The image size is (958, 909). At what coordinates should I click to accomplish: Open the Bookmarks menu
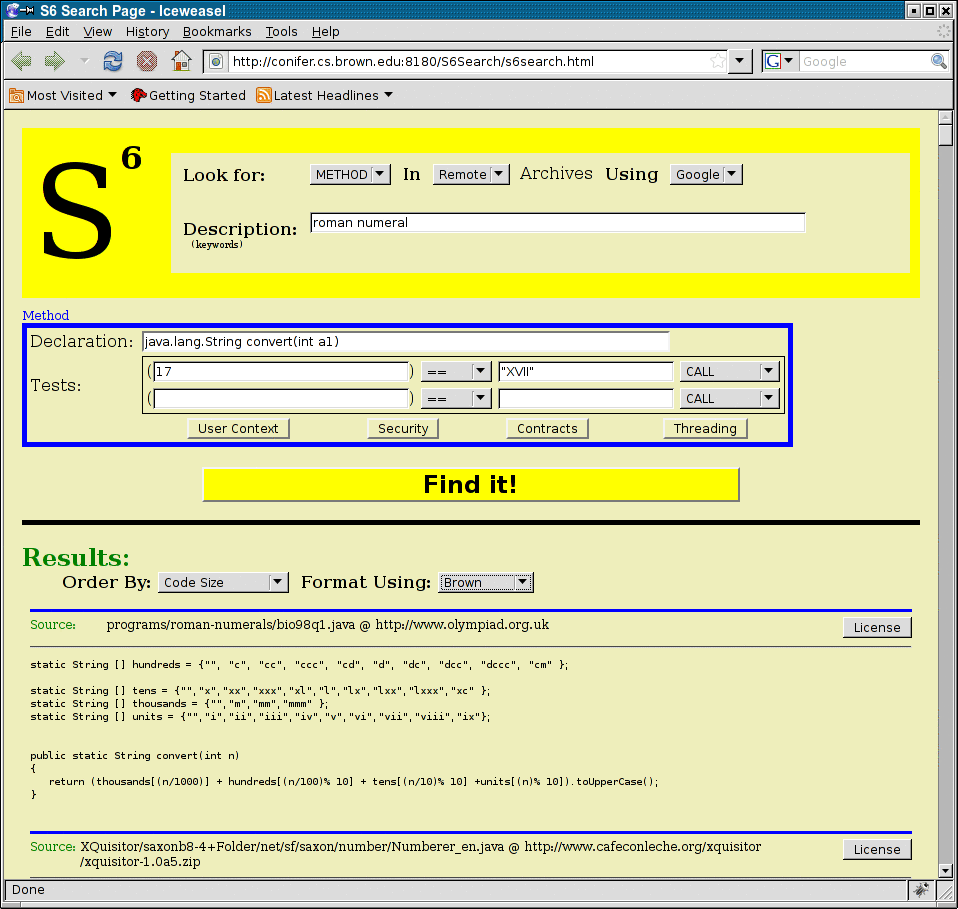click(x=217, y=31)
